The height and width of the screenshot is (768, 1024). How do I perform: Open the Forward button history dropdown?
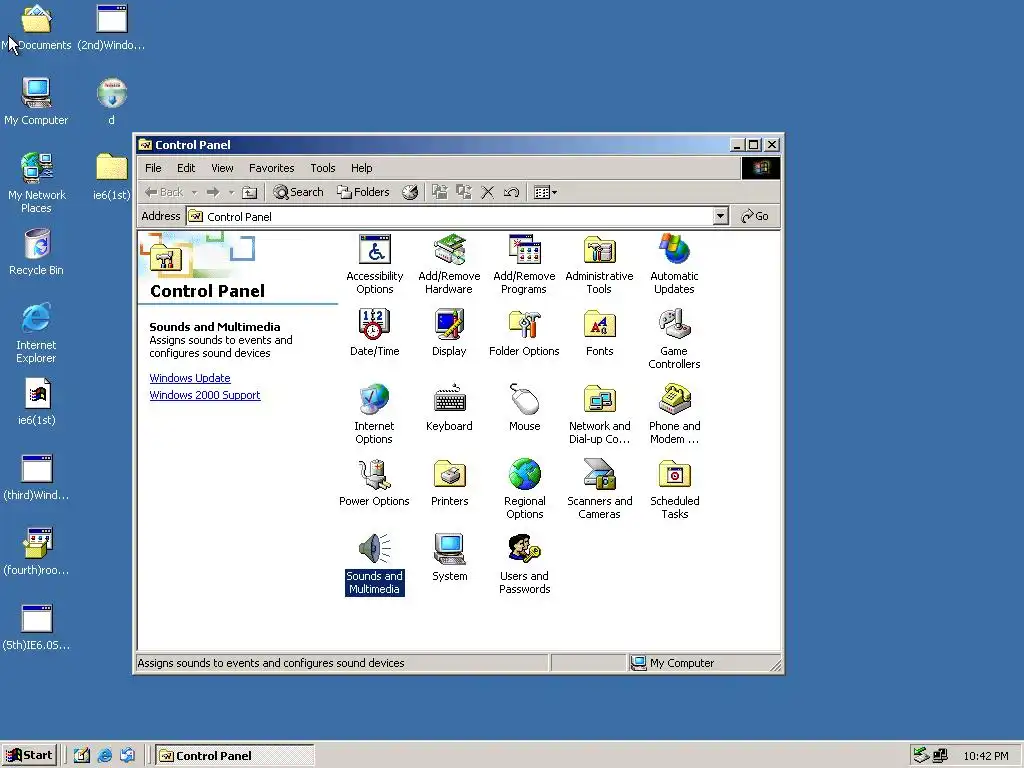click(x=231, y=193)
